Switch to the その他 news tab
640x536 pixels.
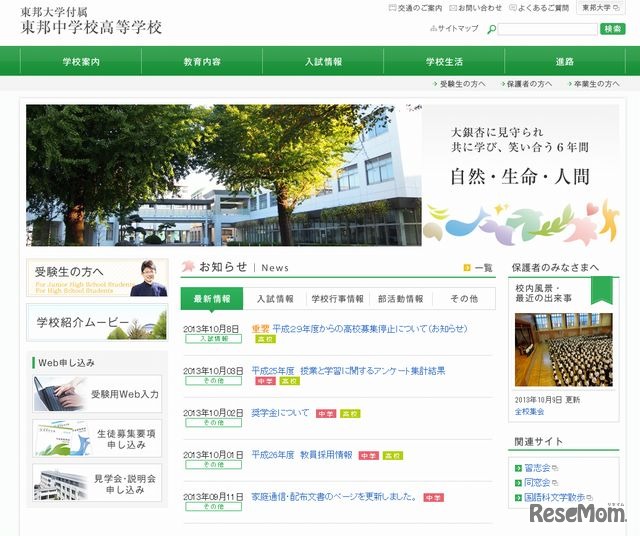[x=464, y=299]
